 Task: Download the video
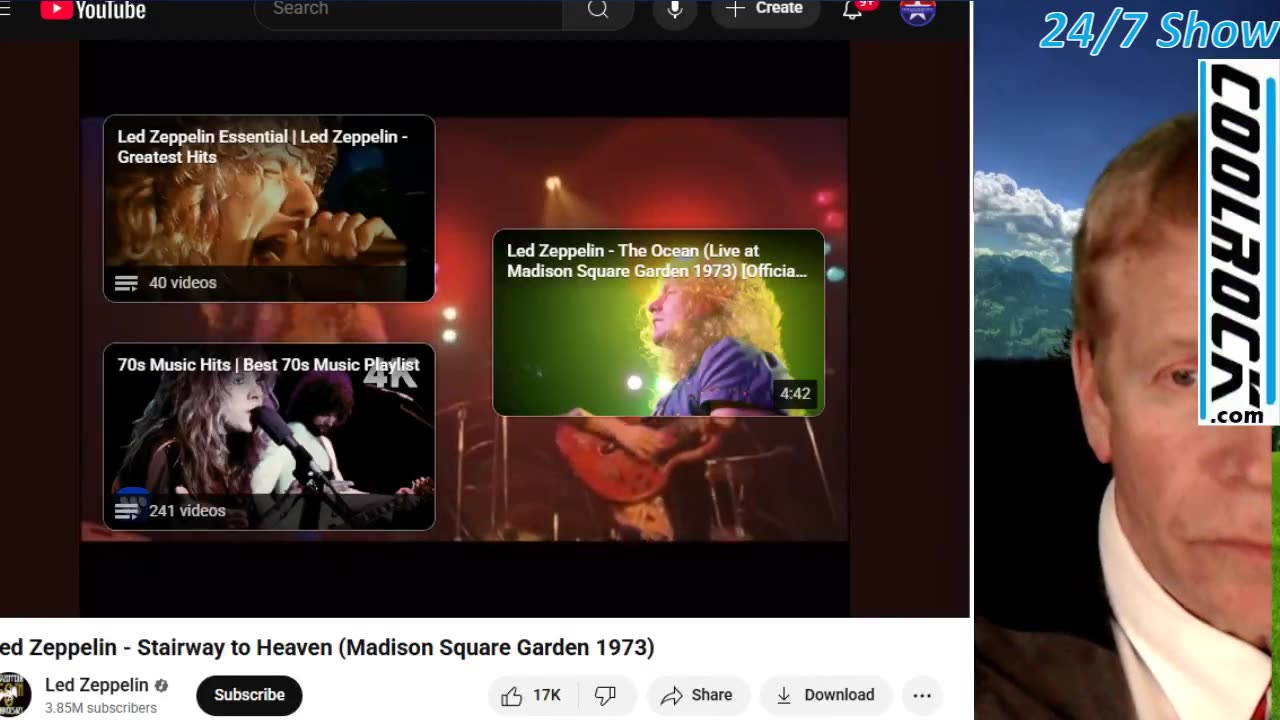(x=826, y=695)
